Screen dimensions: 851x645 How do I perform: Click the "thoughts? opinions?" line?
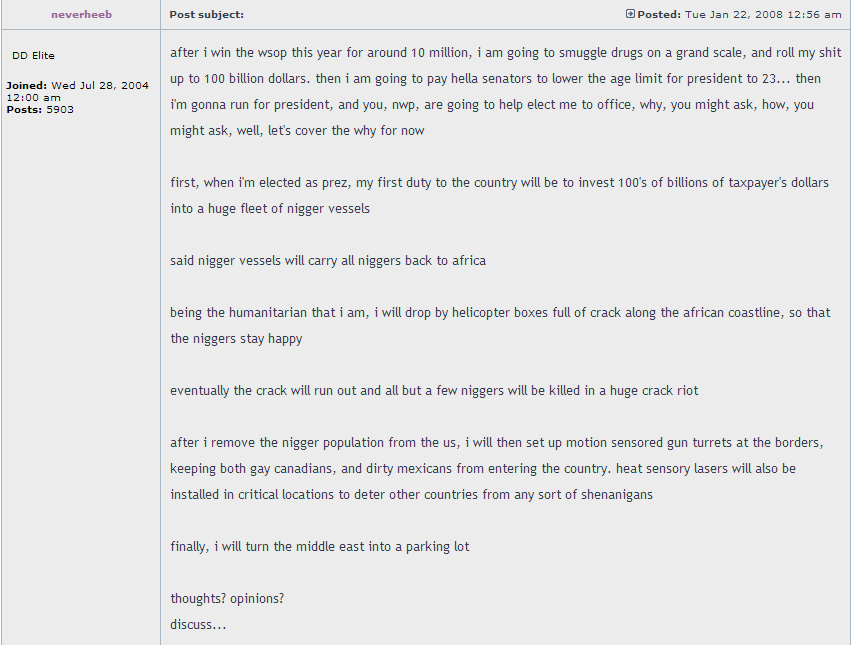click(x=227, y=599)
